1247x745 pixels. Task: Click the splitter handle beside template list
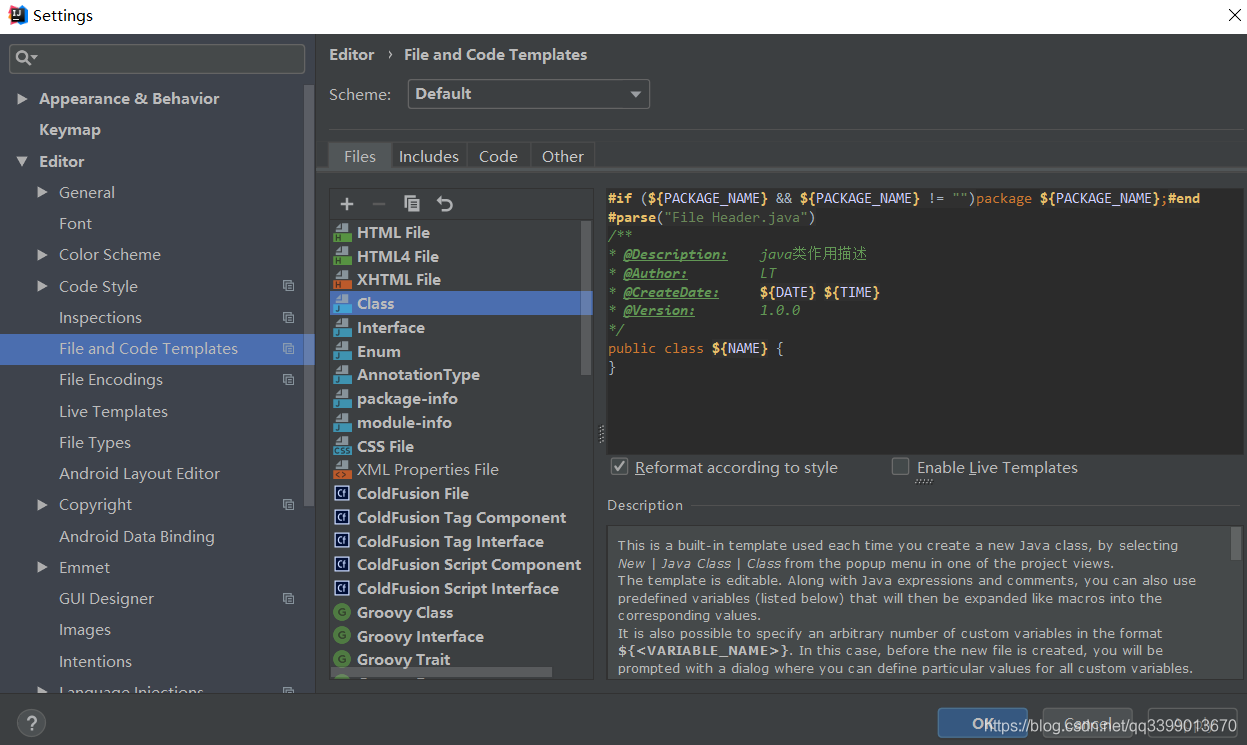click(x=601, y=434)
